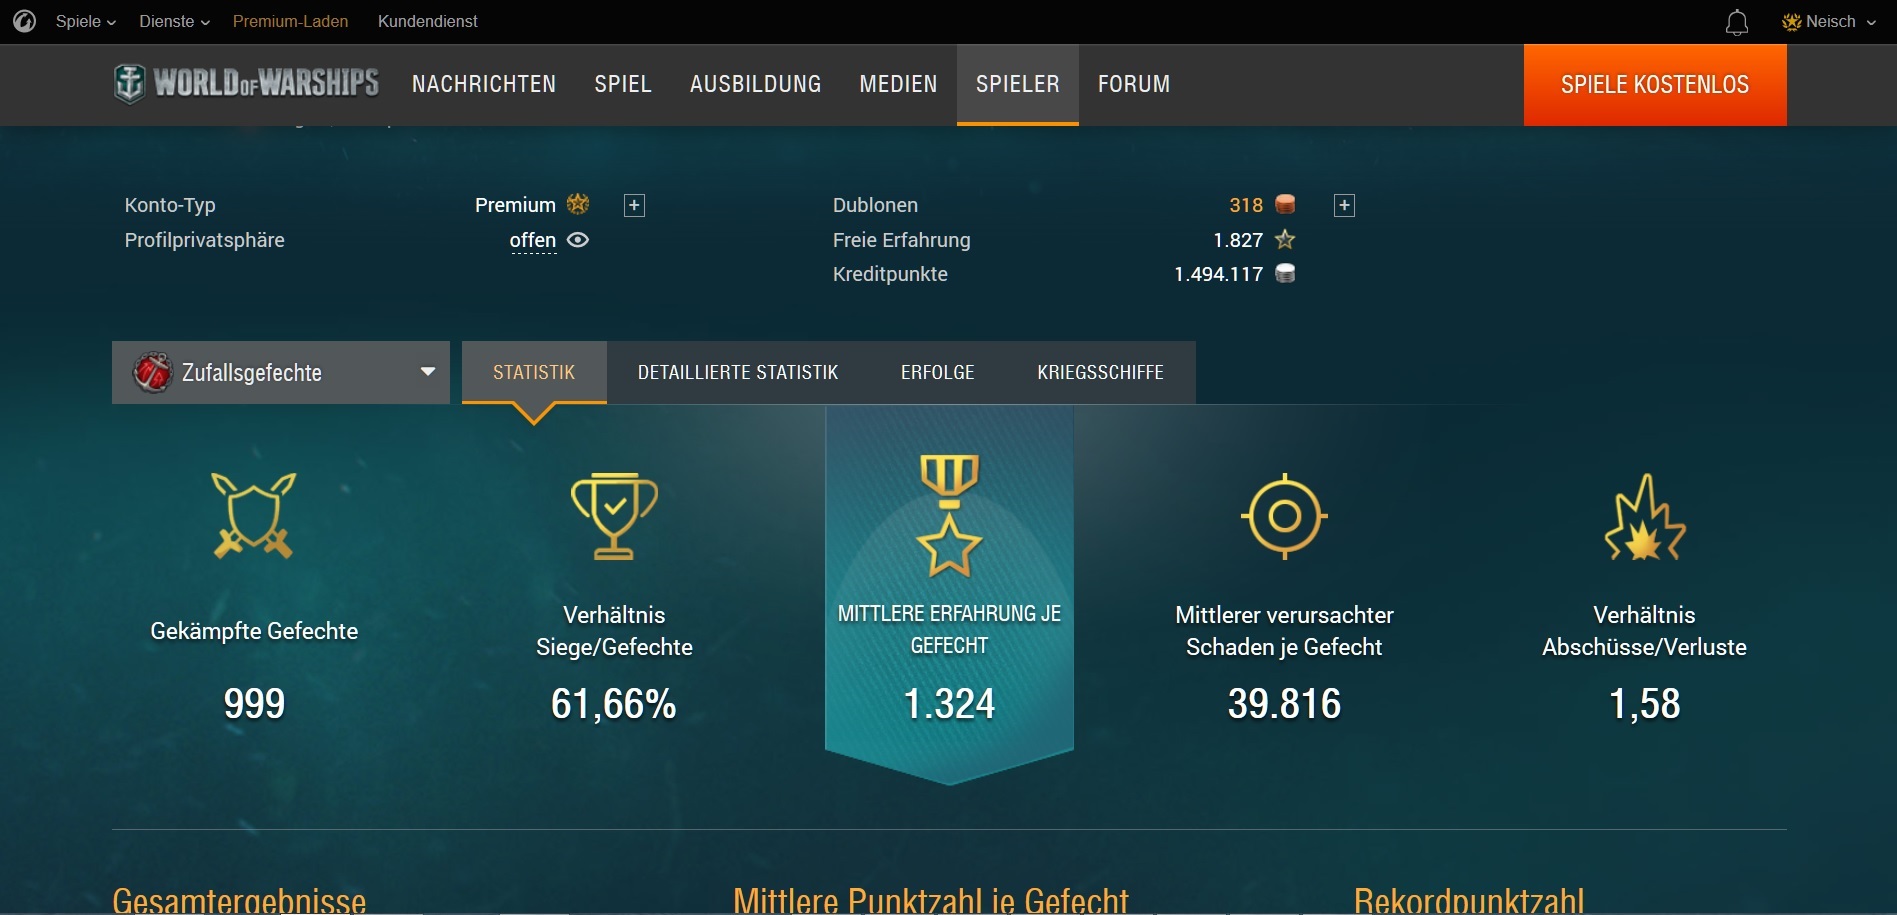Screen dimensions: 1897x915
Task: Click the trophy win ratio icon
Action: pyautogui.click(x=614, y=516)
